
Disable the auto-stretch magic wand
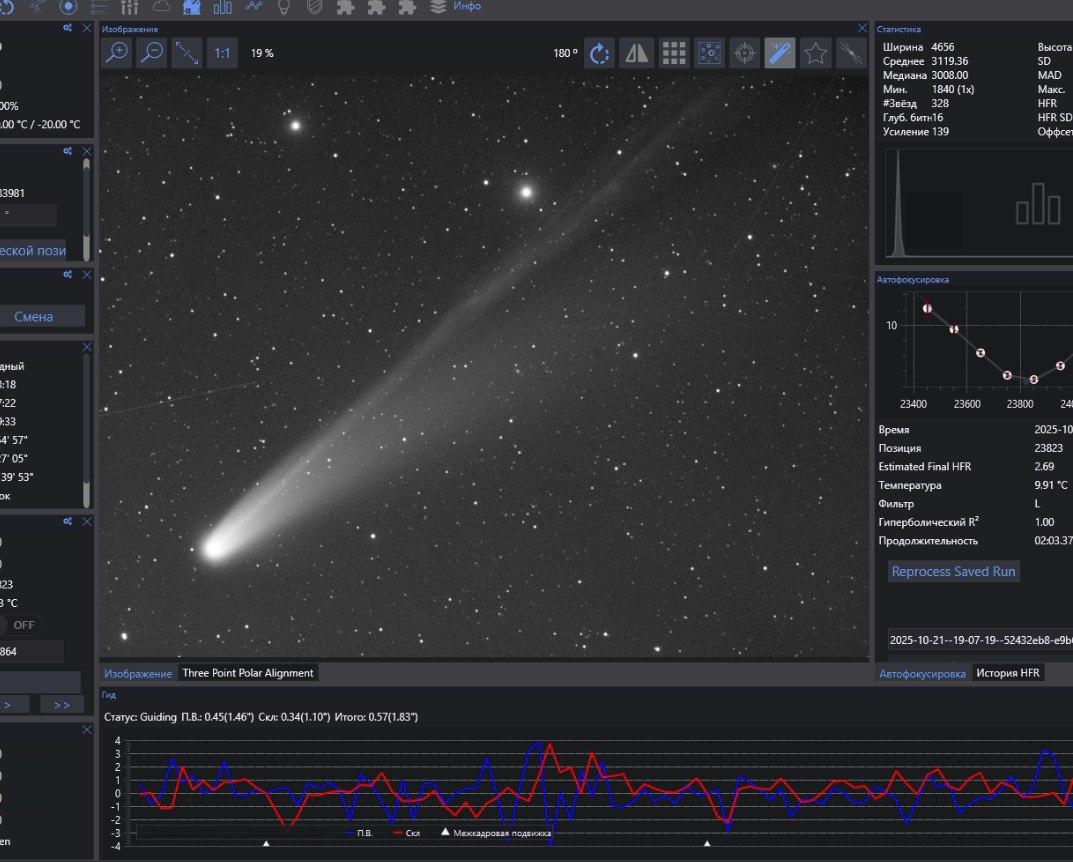[x=780, y=53]
